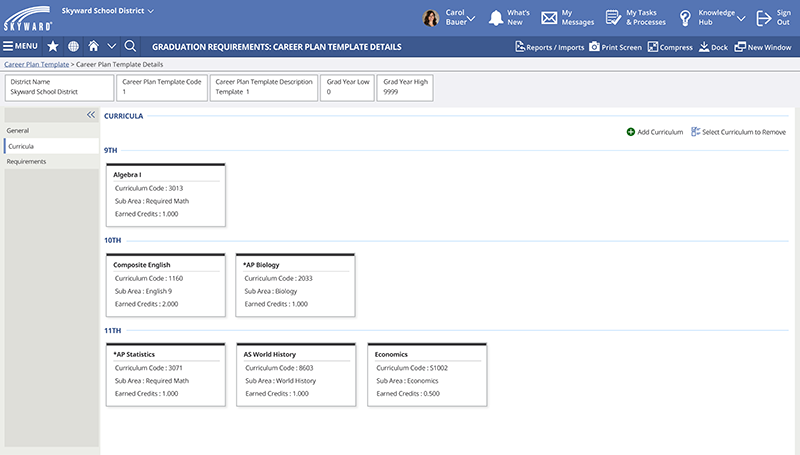Open the district selector dropdown
The height and width of the screenshot is (455, 800).
coord(108,11)
